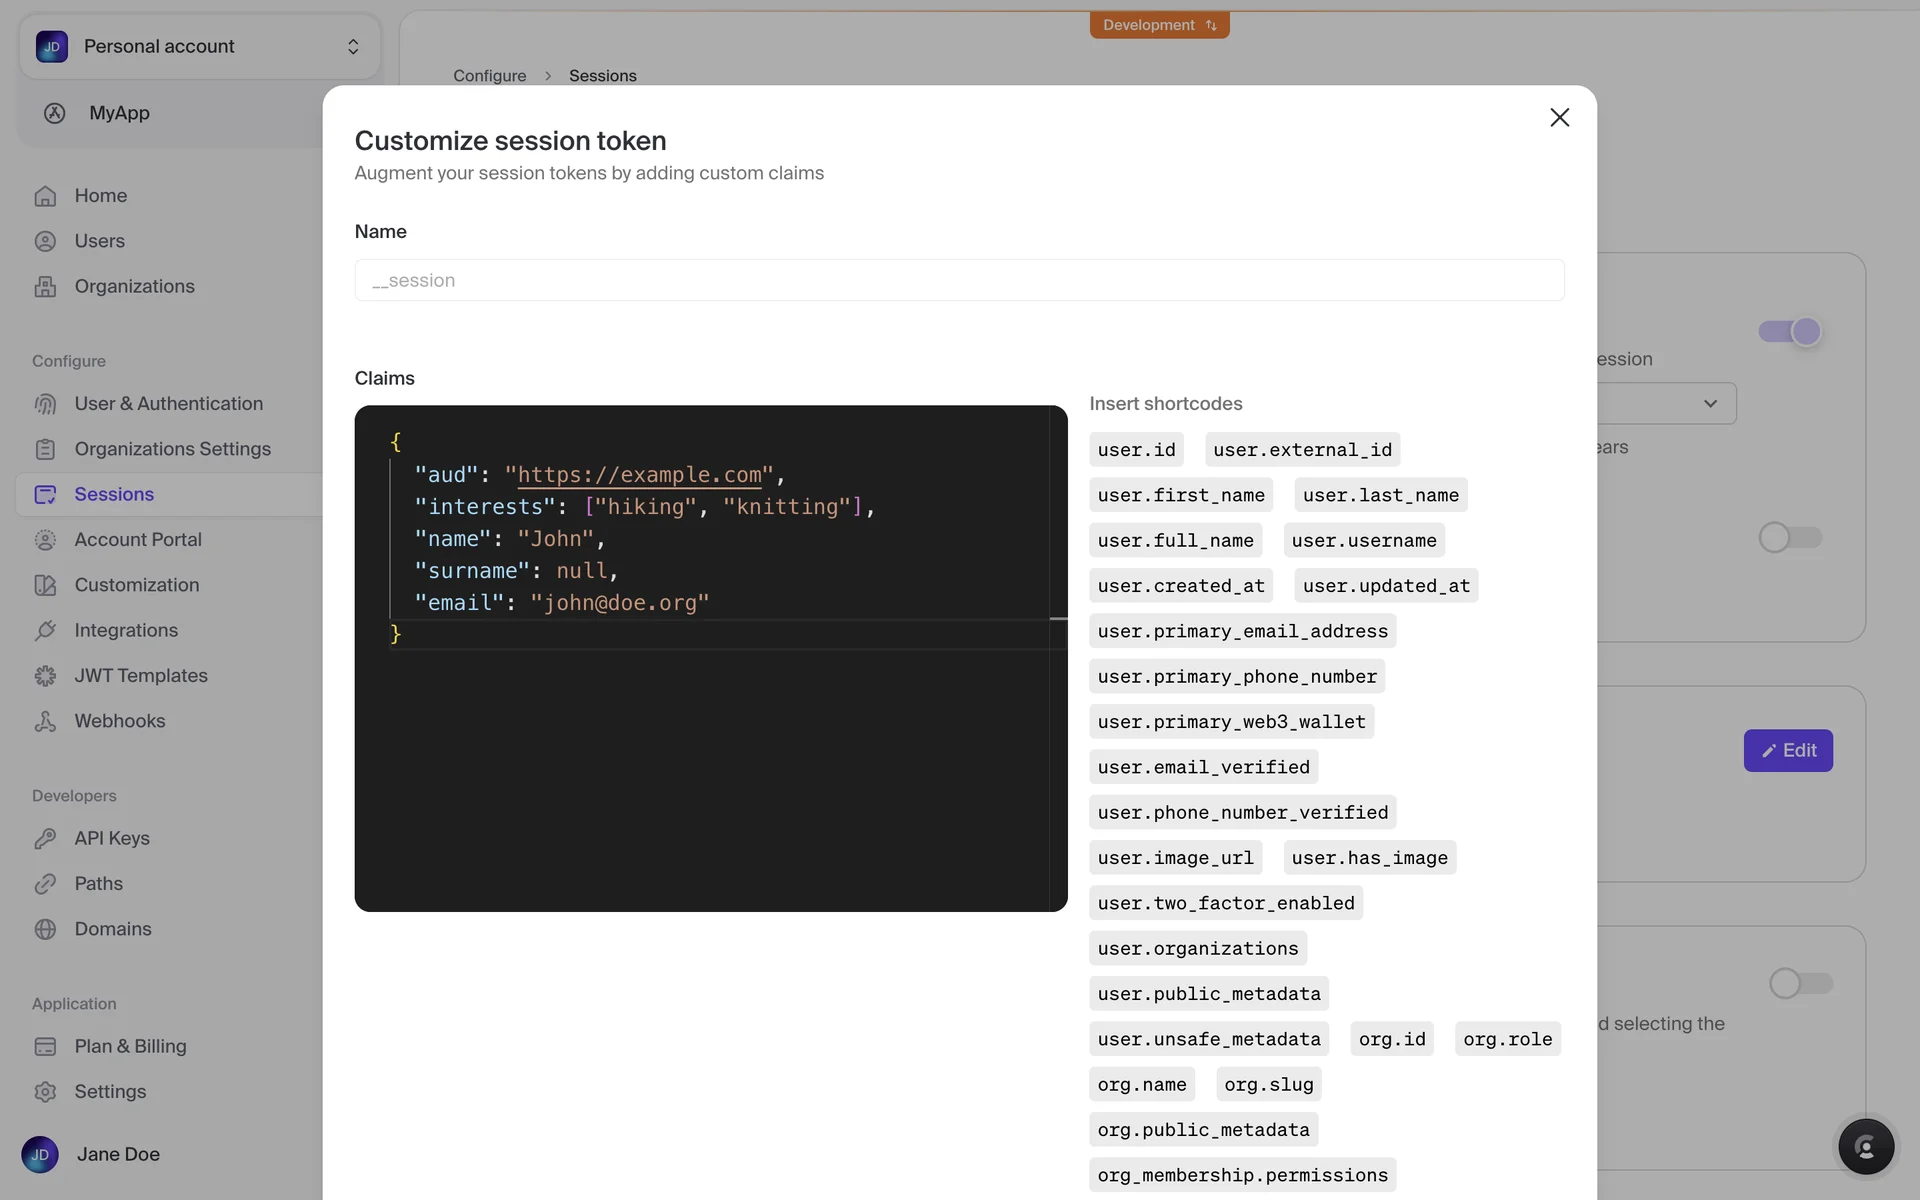Click the User & Authentication fingerprint icon
Image resolution: width=1920 pixels, height=1200 pixels.
tap(45, 404)
